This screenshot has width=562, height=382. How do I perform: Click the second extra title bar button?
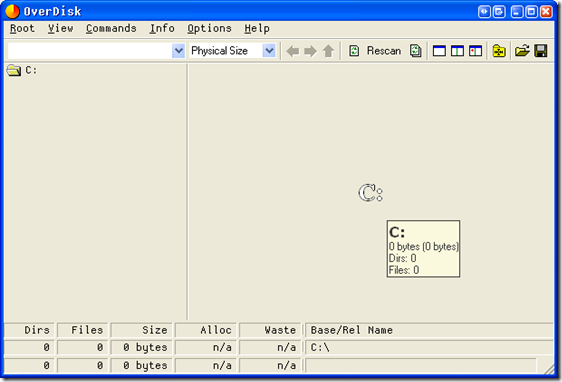coord(499,12)
